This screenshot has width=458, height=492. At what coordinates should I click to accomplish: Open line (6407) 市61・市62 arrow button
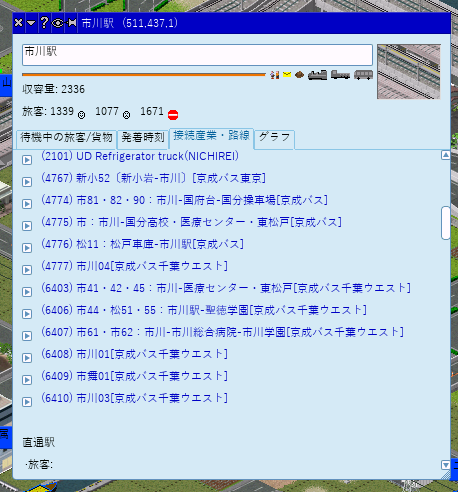(x=27, y=336)
